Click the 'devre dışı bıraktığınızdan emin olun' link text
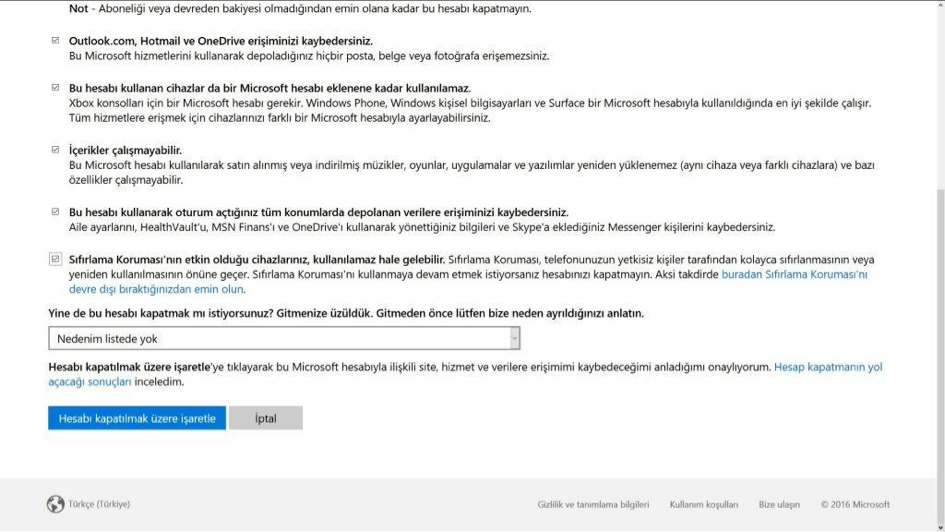 pos(147,289)
